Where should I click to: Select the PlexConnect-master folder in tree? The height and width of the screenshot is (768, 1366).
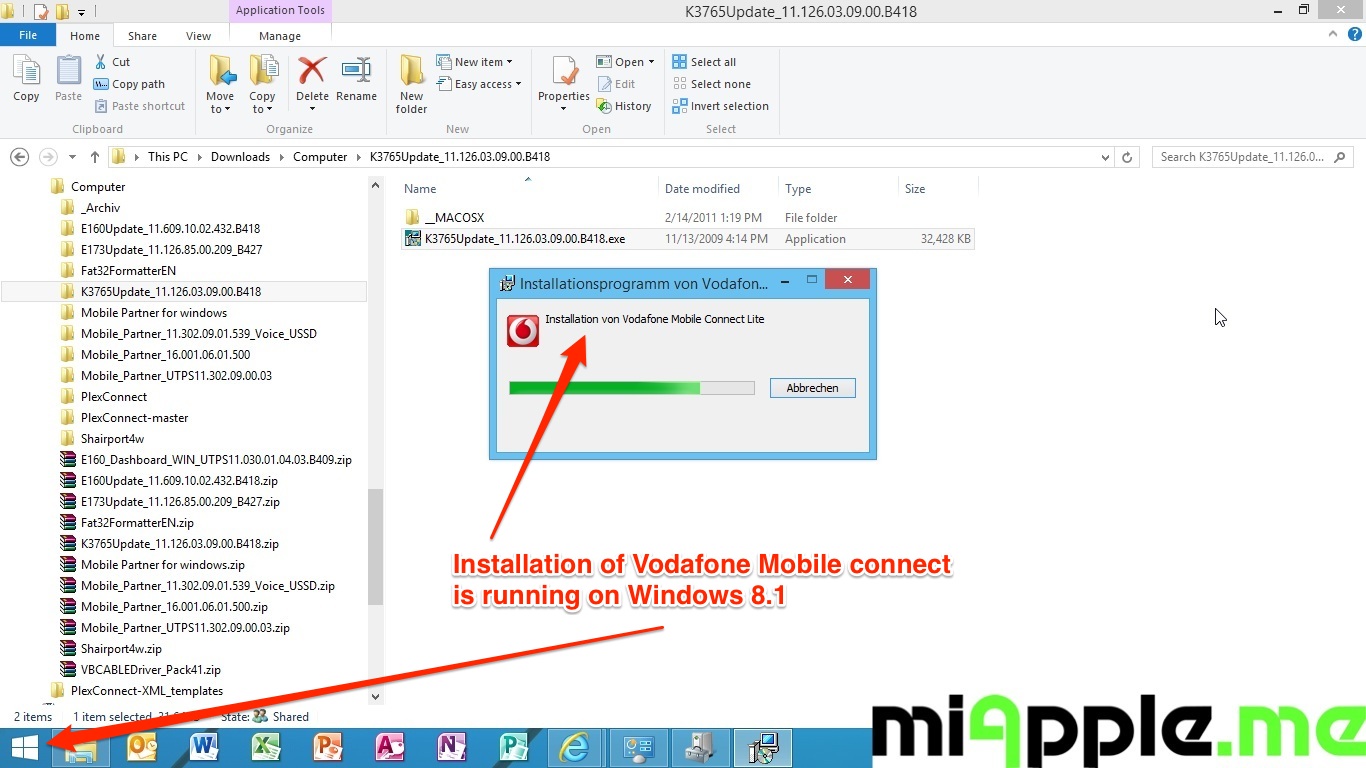(x=134, y=418)
